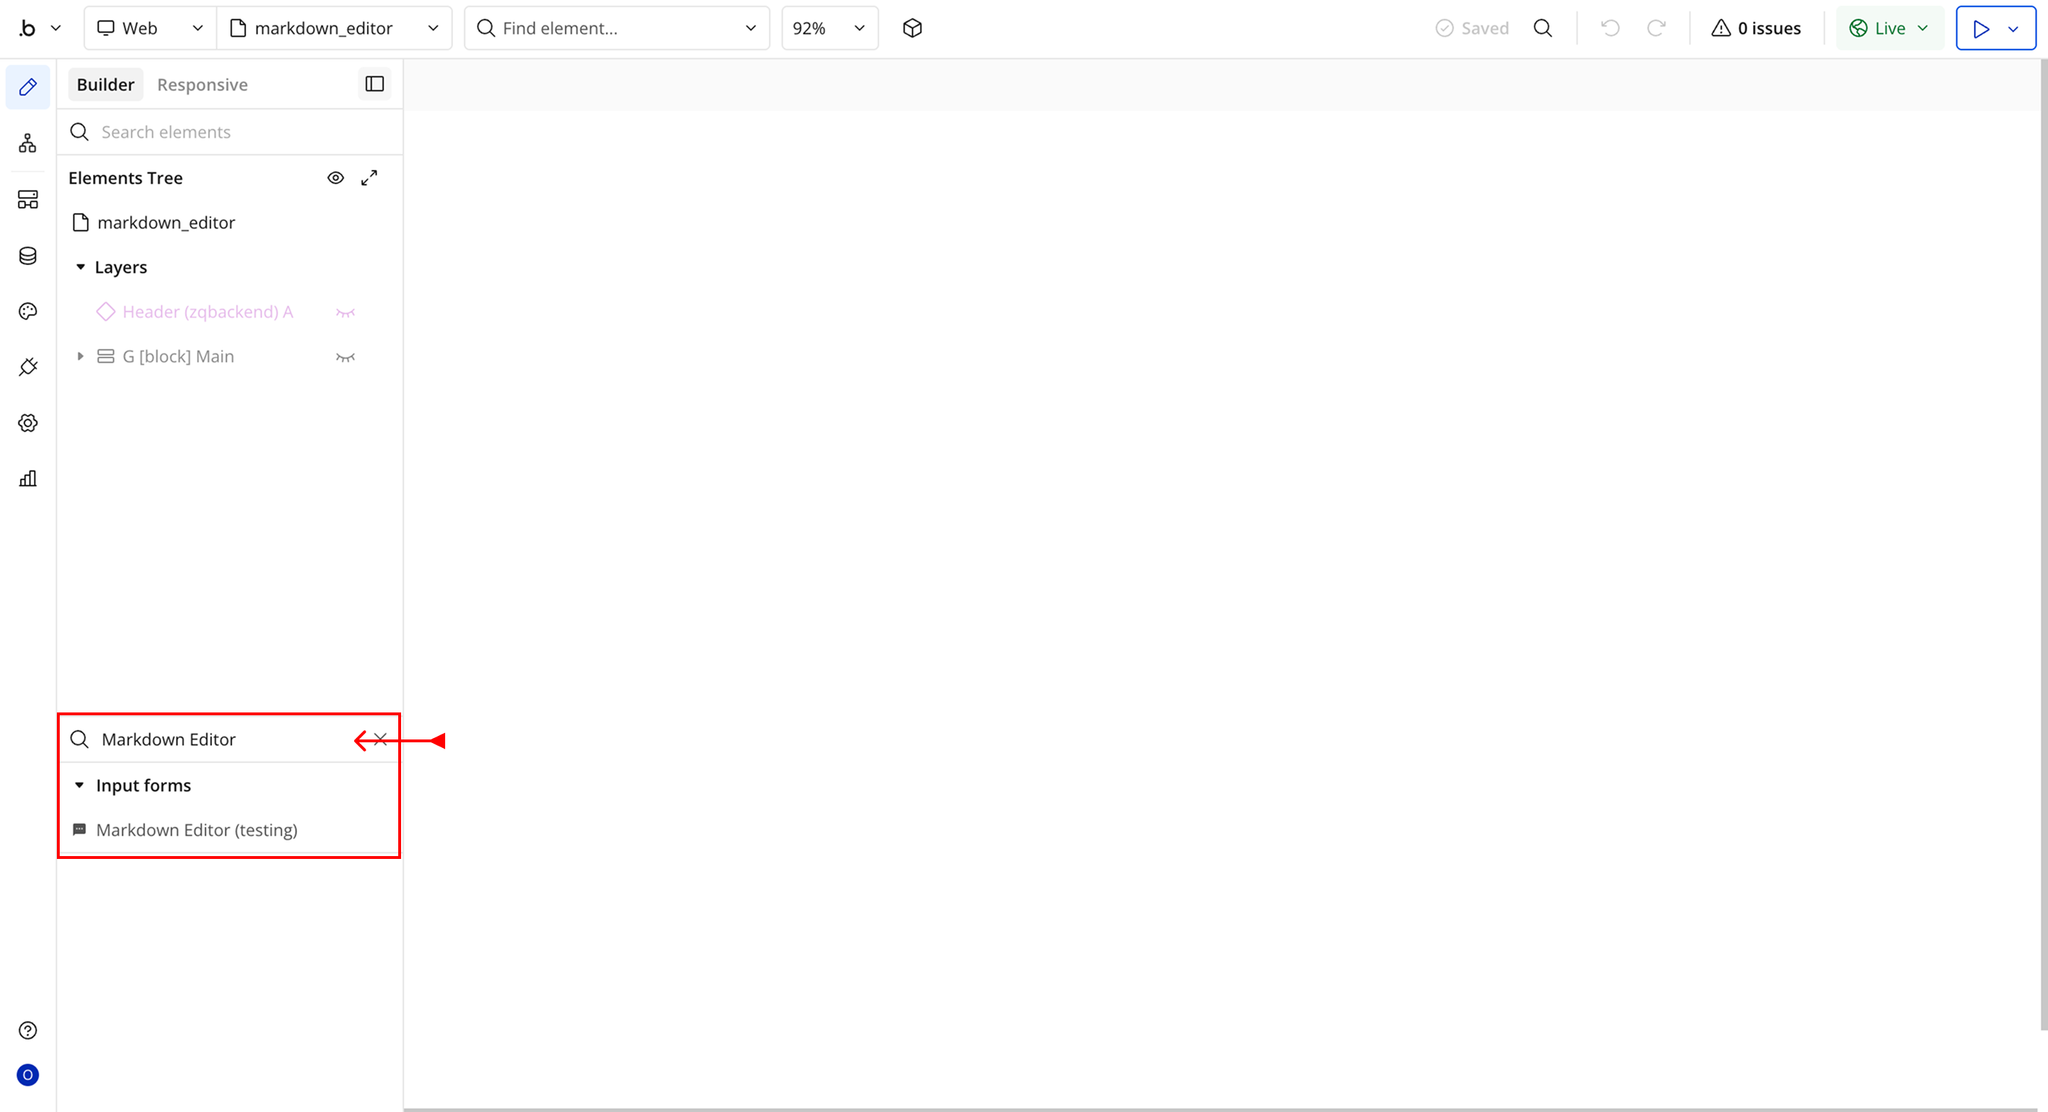Open the help question mark icon

point(28,1030)
